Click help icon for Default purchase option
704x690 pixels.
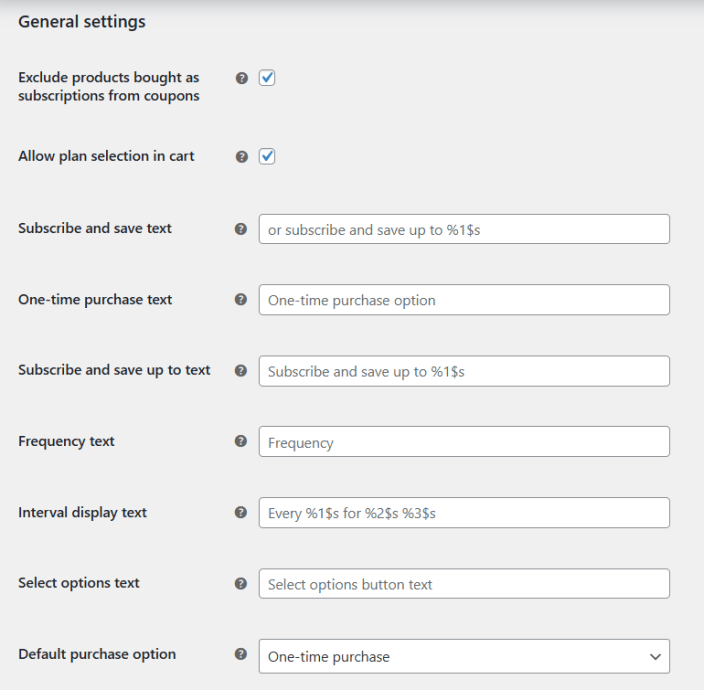(241, 655)
